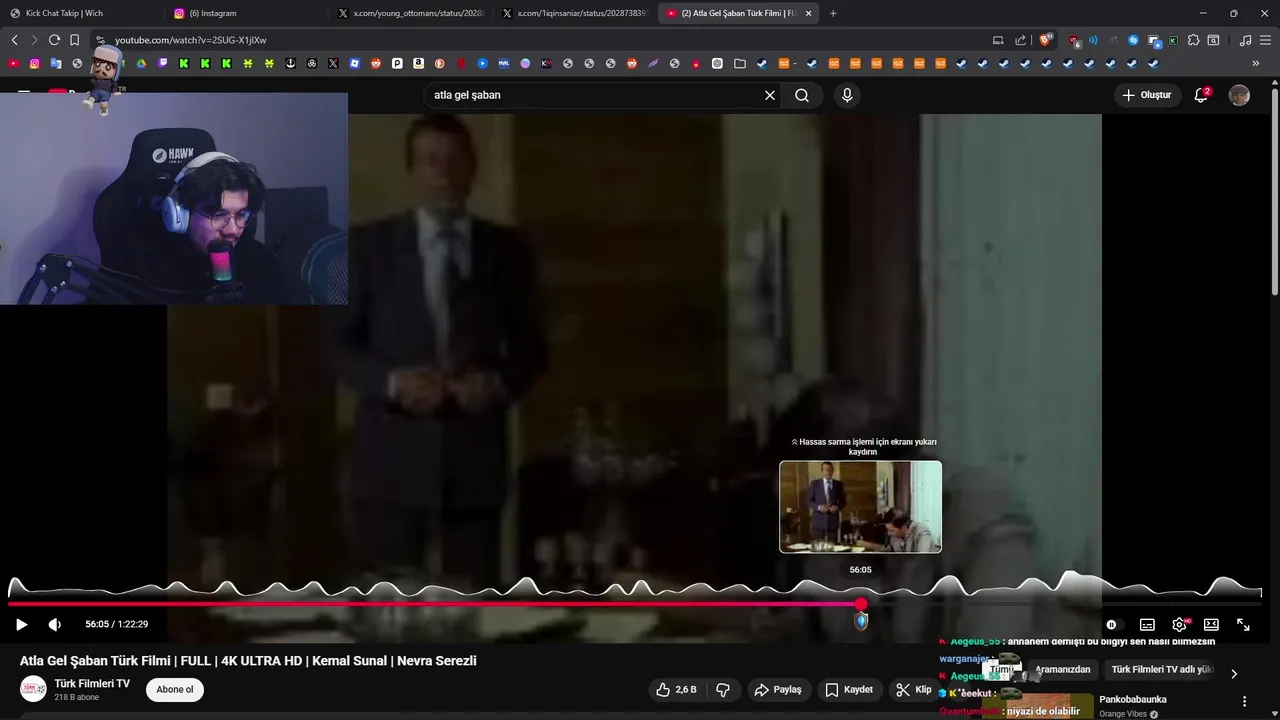
Task: Open the folder bookmark in bookmarks bar
Action: [739, 63]
